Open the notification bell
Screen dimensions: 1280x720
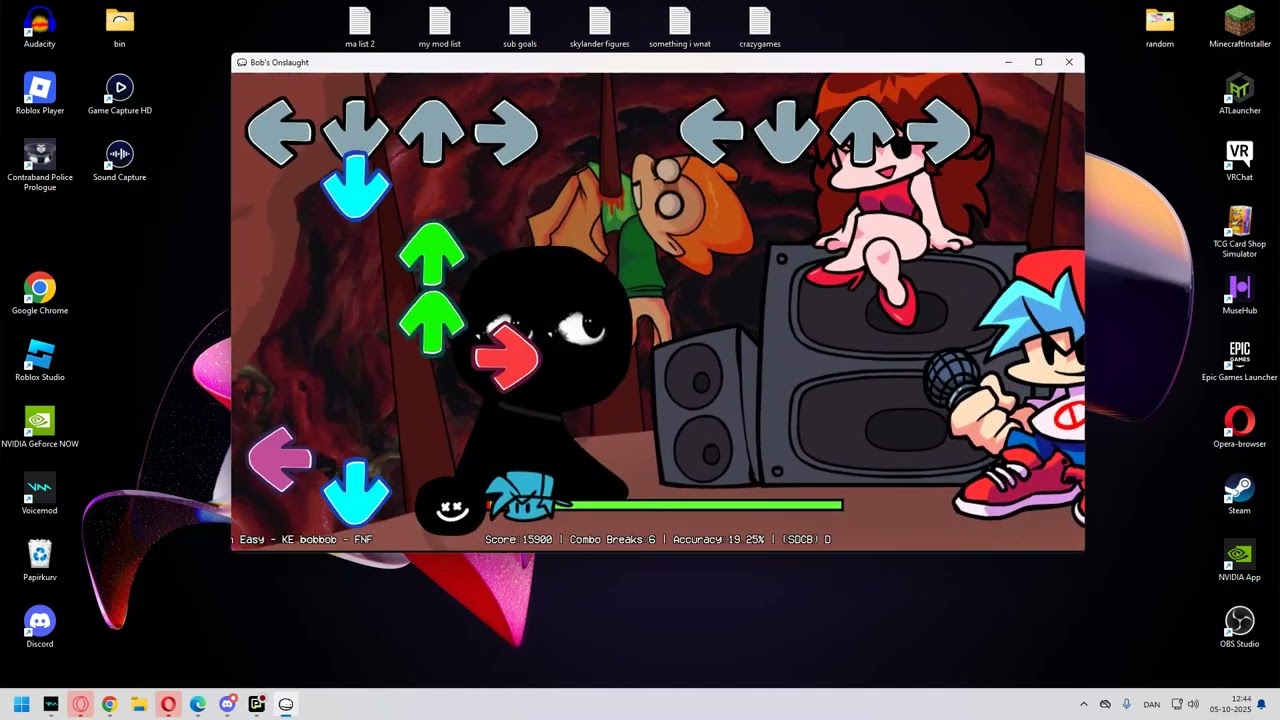point(1261,704)
